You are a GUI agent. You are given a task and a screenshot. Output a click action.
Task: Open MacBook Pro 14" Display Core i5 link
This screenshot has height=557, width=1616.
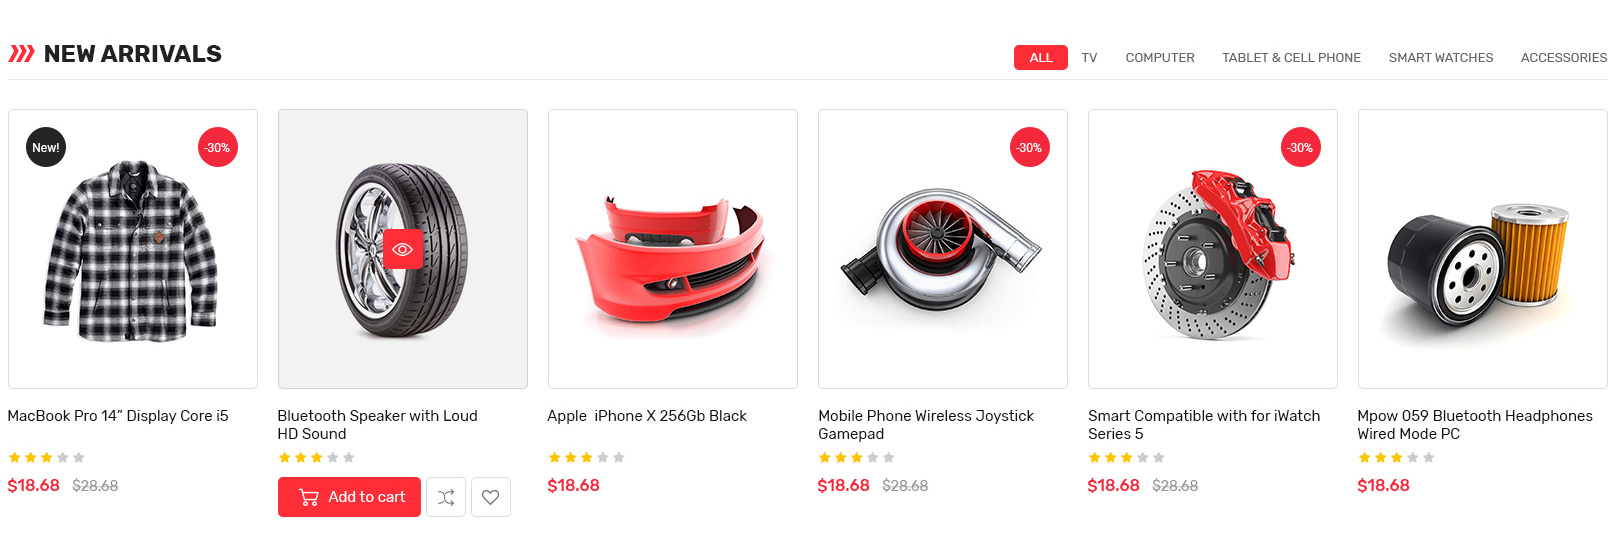tap(118, 416)
